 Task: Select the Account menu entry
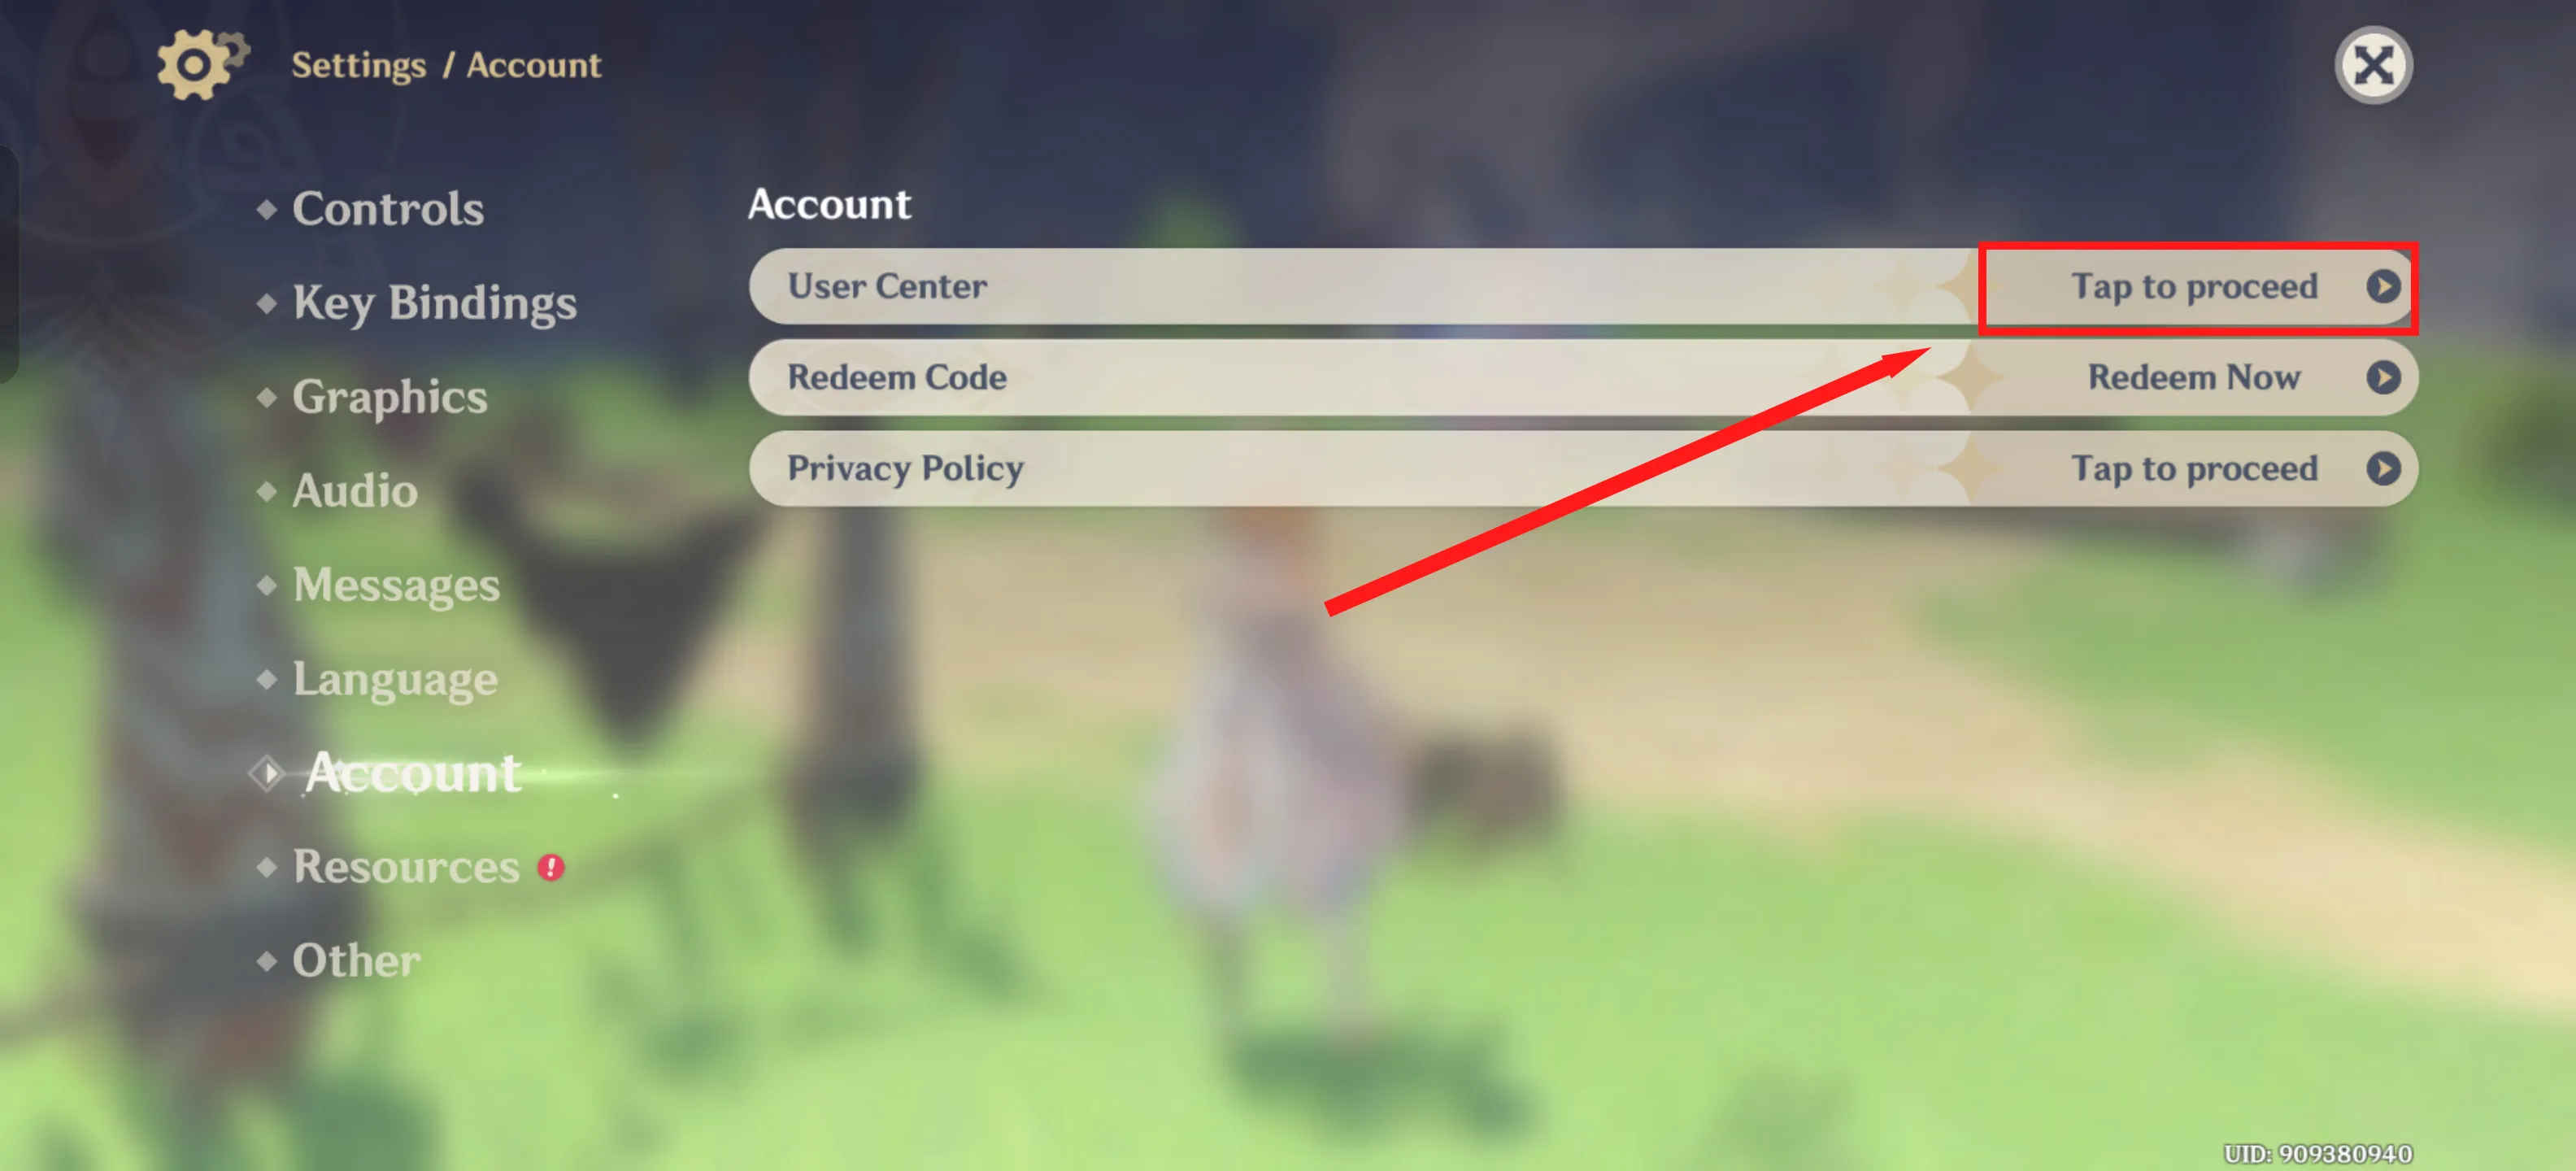[413, 773]
